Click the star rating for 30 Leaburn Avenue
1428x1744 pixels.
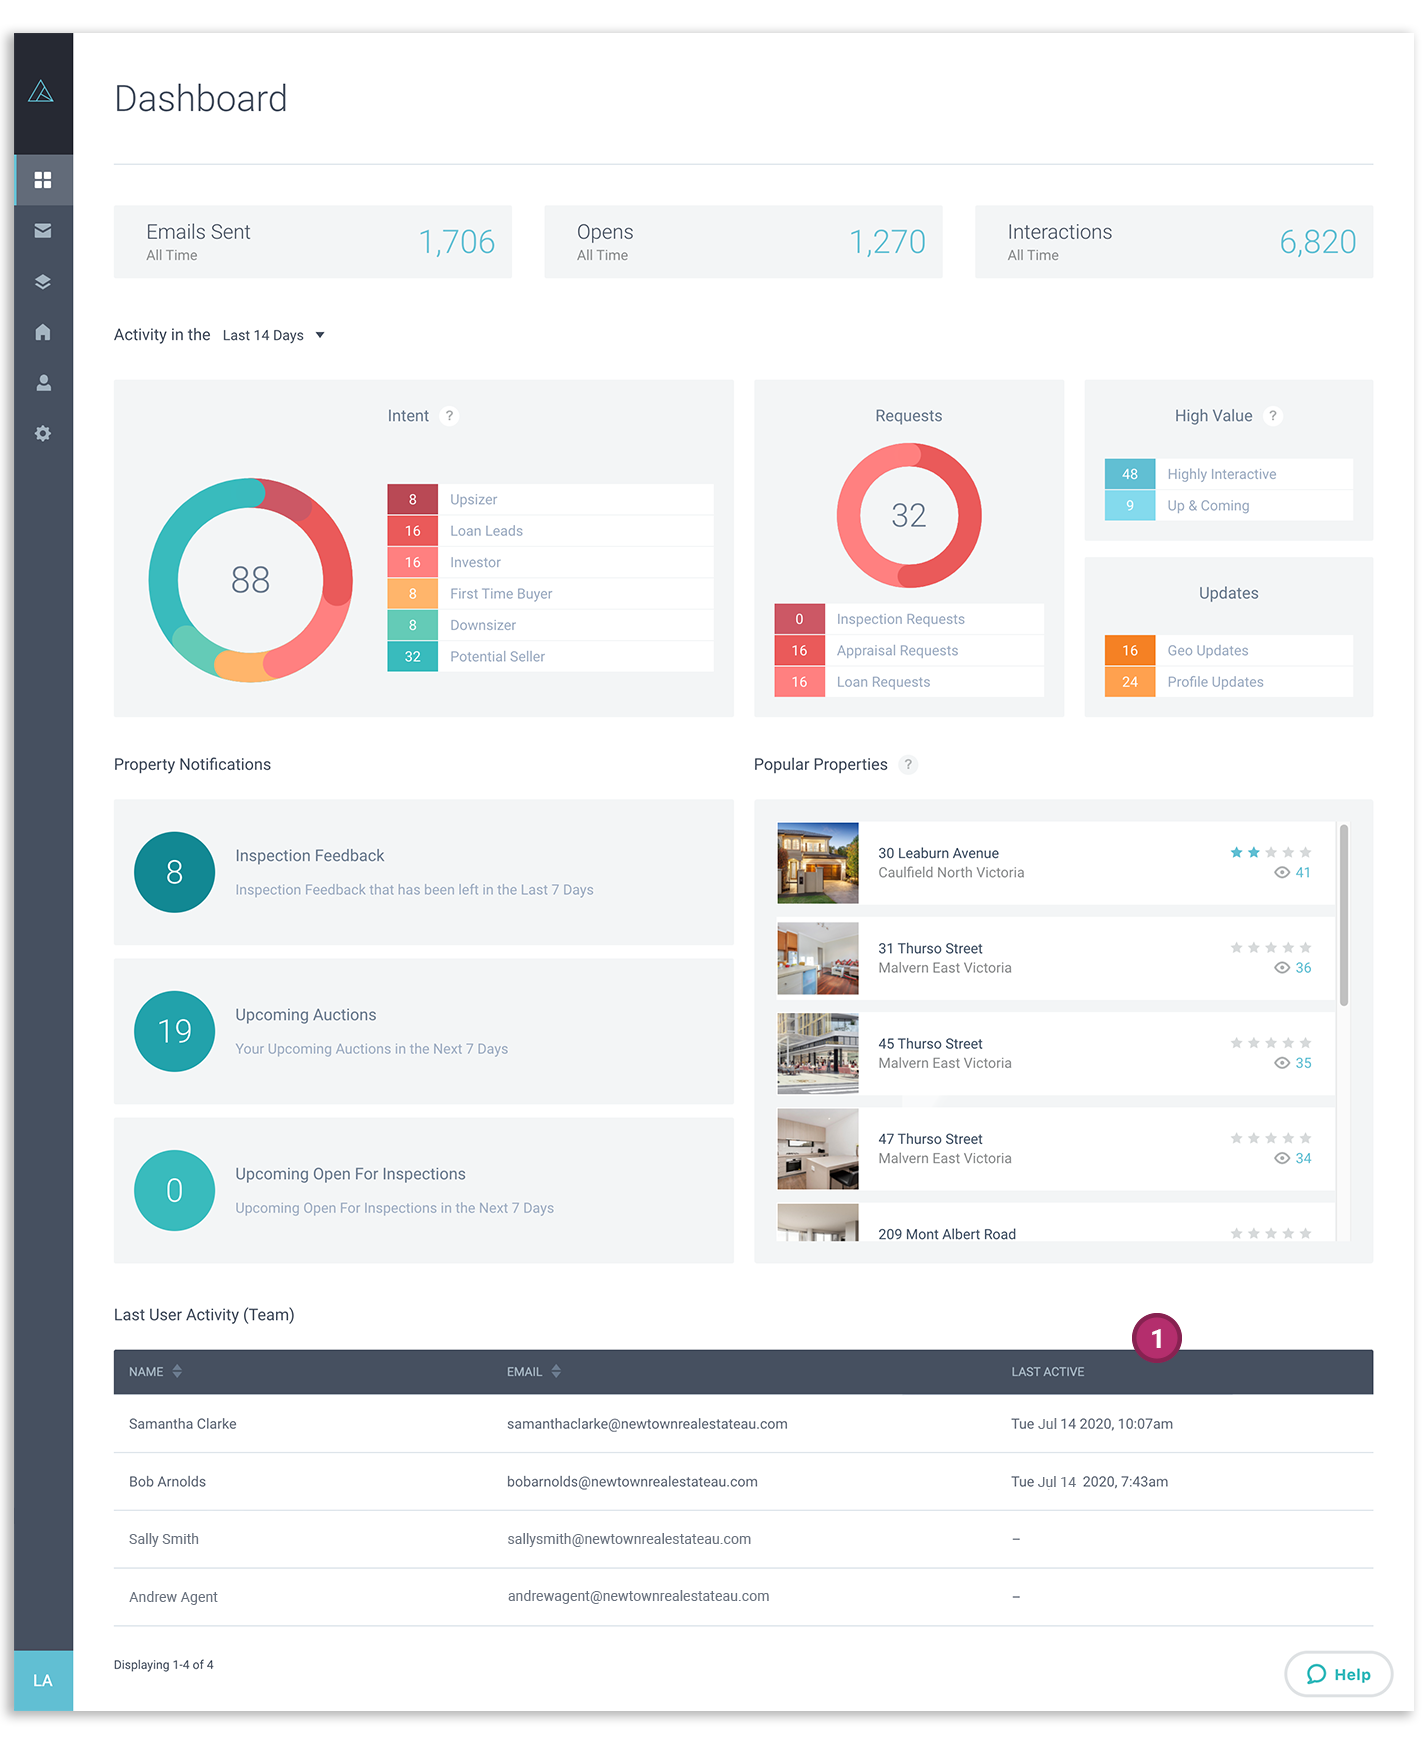tap(1270, 853)
